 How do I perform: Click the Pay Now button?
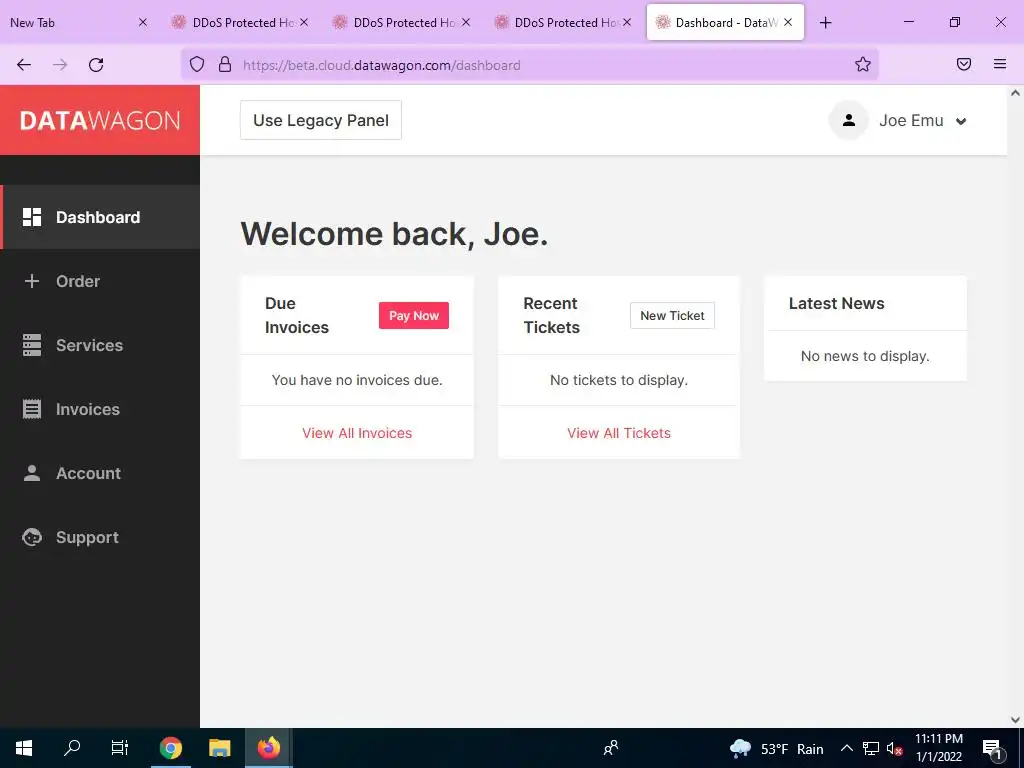pyautogui.click(x=413, y=315)
